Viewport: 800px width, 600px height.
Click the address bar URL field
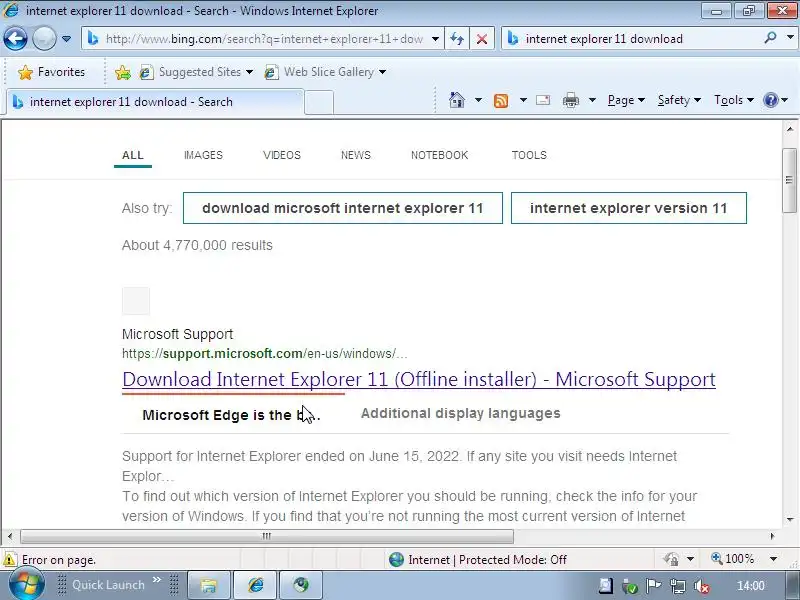coord(264,39)
